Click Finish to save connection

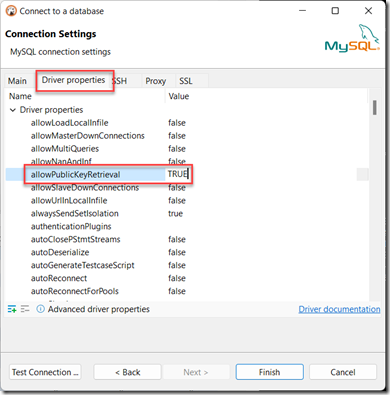[269, 372]
